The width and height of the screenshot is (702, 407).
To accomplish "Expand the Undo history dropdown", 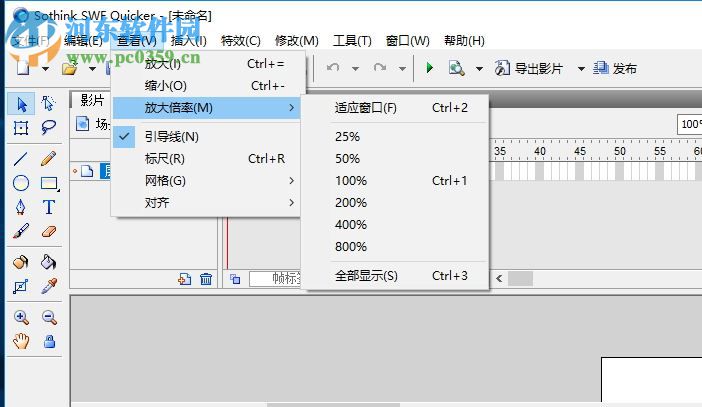I will click(x=355, y=69).
